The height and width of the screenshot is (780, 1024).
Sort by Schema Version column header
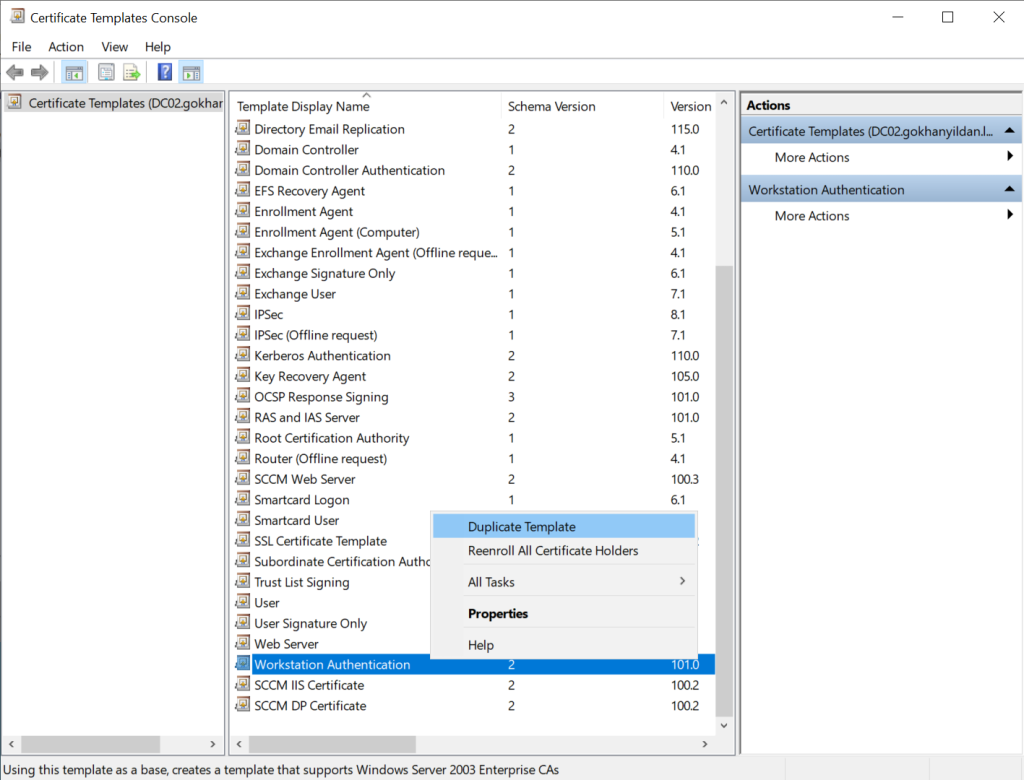tap(583, 106)
